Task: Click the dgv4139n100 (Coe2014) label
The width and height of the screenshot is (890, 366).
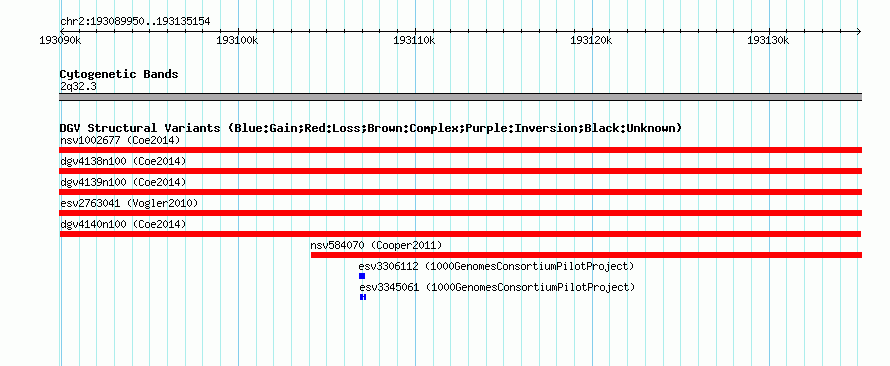Action: pos(123,183)
